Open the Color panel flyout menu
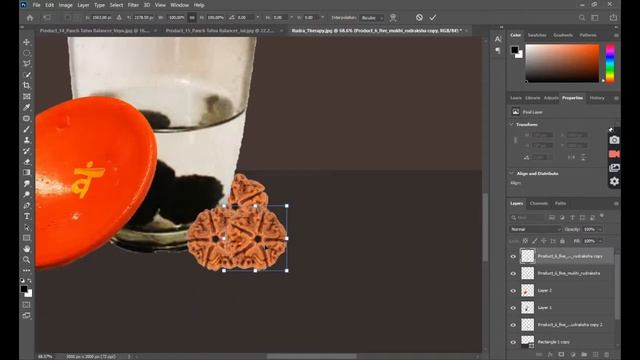 click(616, 36)
